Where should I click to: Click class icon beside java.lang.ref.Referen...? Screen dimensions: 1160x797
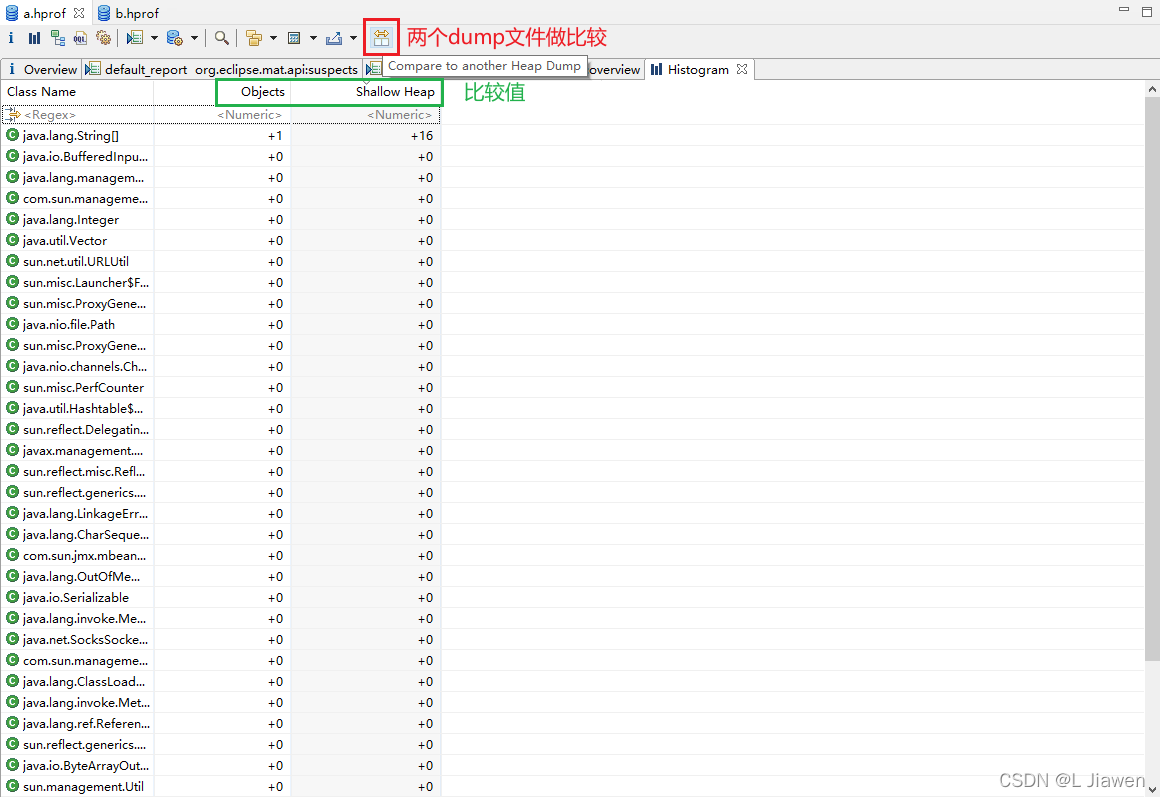pyautogui.click(x=12, y=723)
